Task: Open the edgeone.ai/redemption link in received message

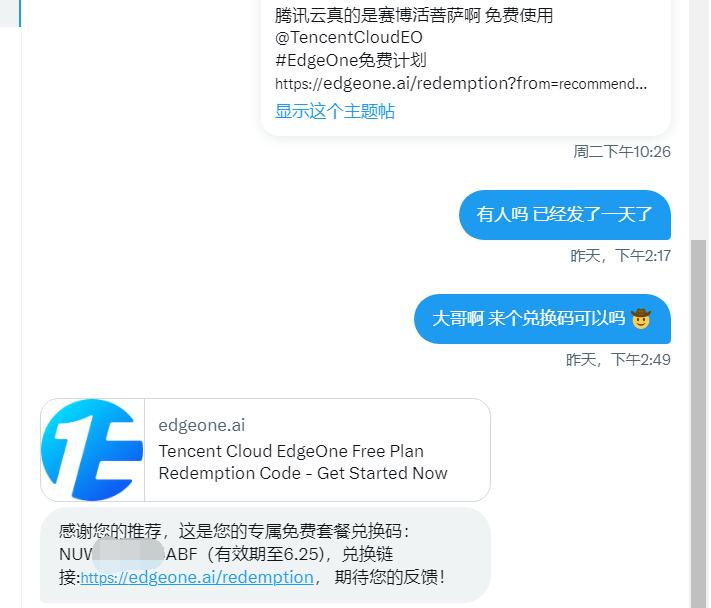Action: [197, 577]
